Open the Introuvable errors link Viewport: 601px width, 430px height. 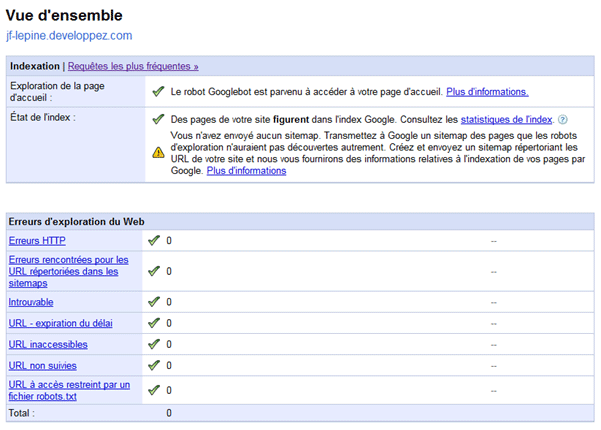click(x=31, y=302)
